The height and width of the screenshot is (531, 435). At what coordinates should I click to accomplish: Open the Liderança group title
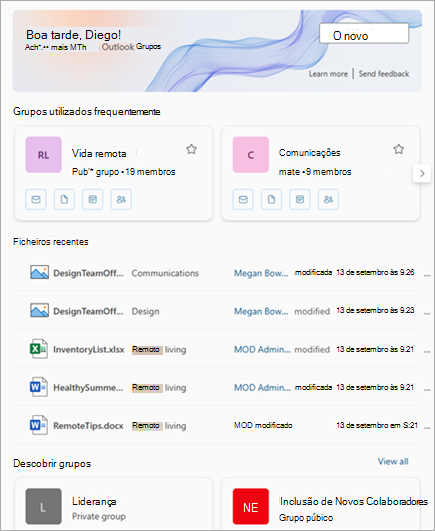click(x=94, y=502)
